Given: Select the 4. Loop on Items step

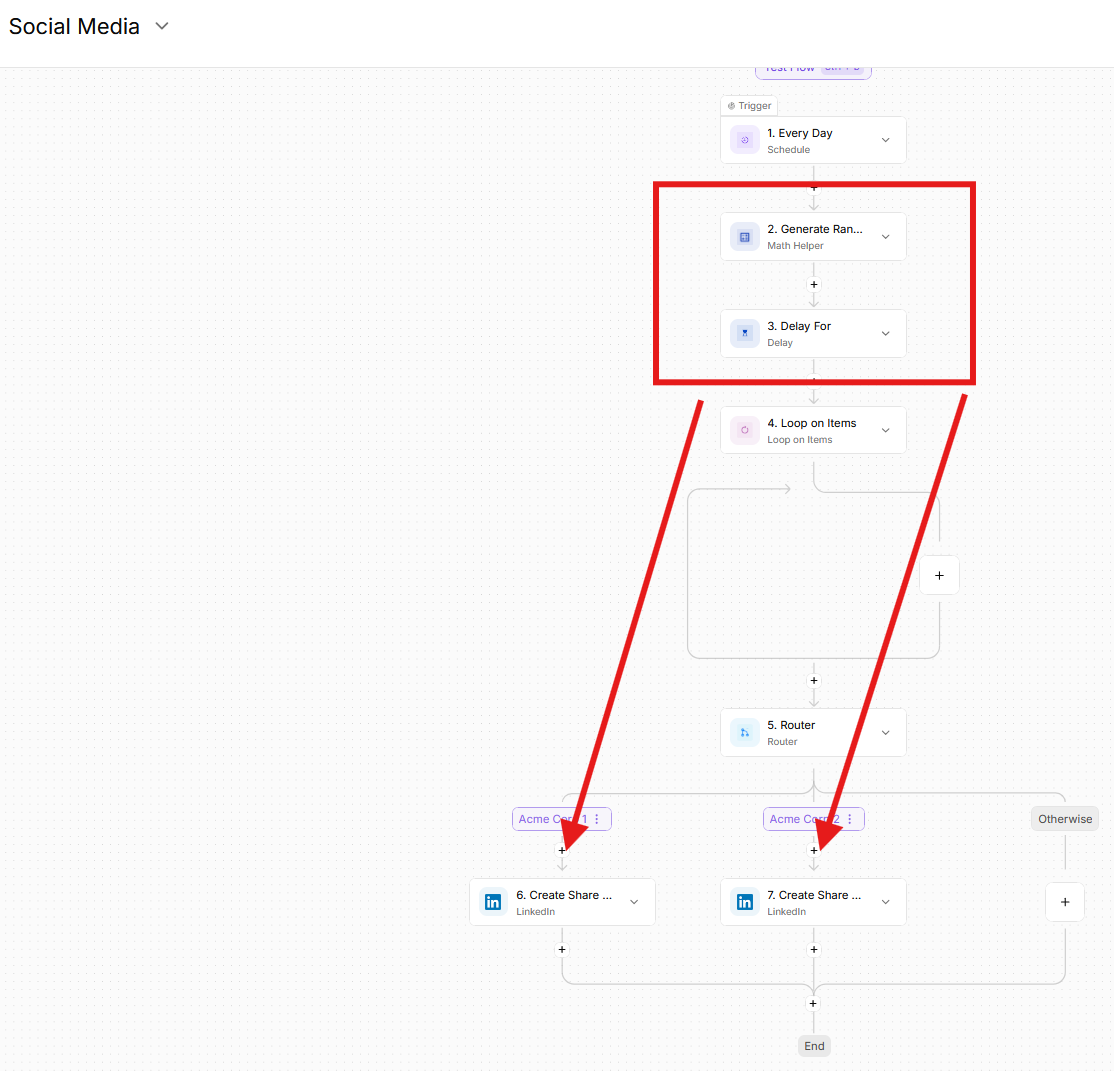Looking at the screenshot, I should click(x=810, y=430).
